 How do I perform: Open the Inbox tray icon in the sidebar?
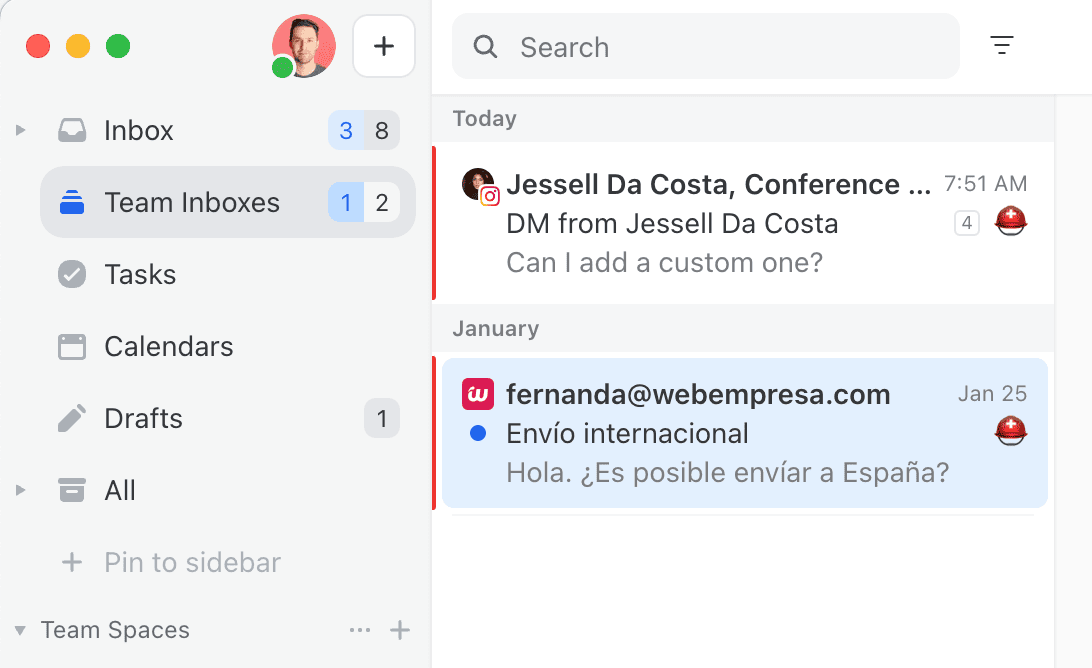point(71,130)
